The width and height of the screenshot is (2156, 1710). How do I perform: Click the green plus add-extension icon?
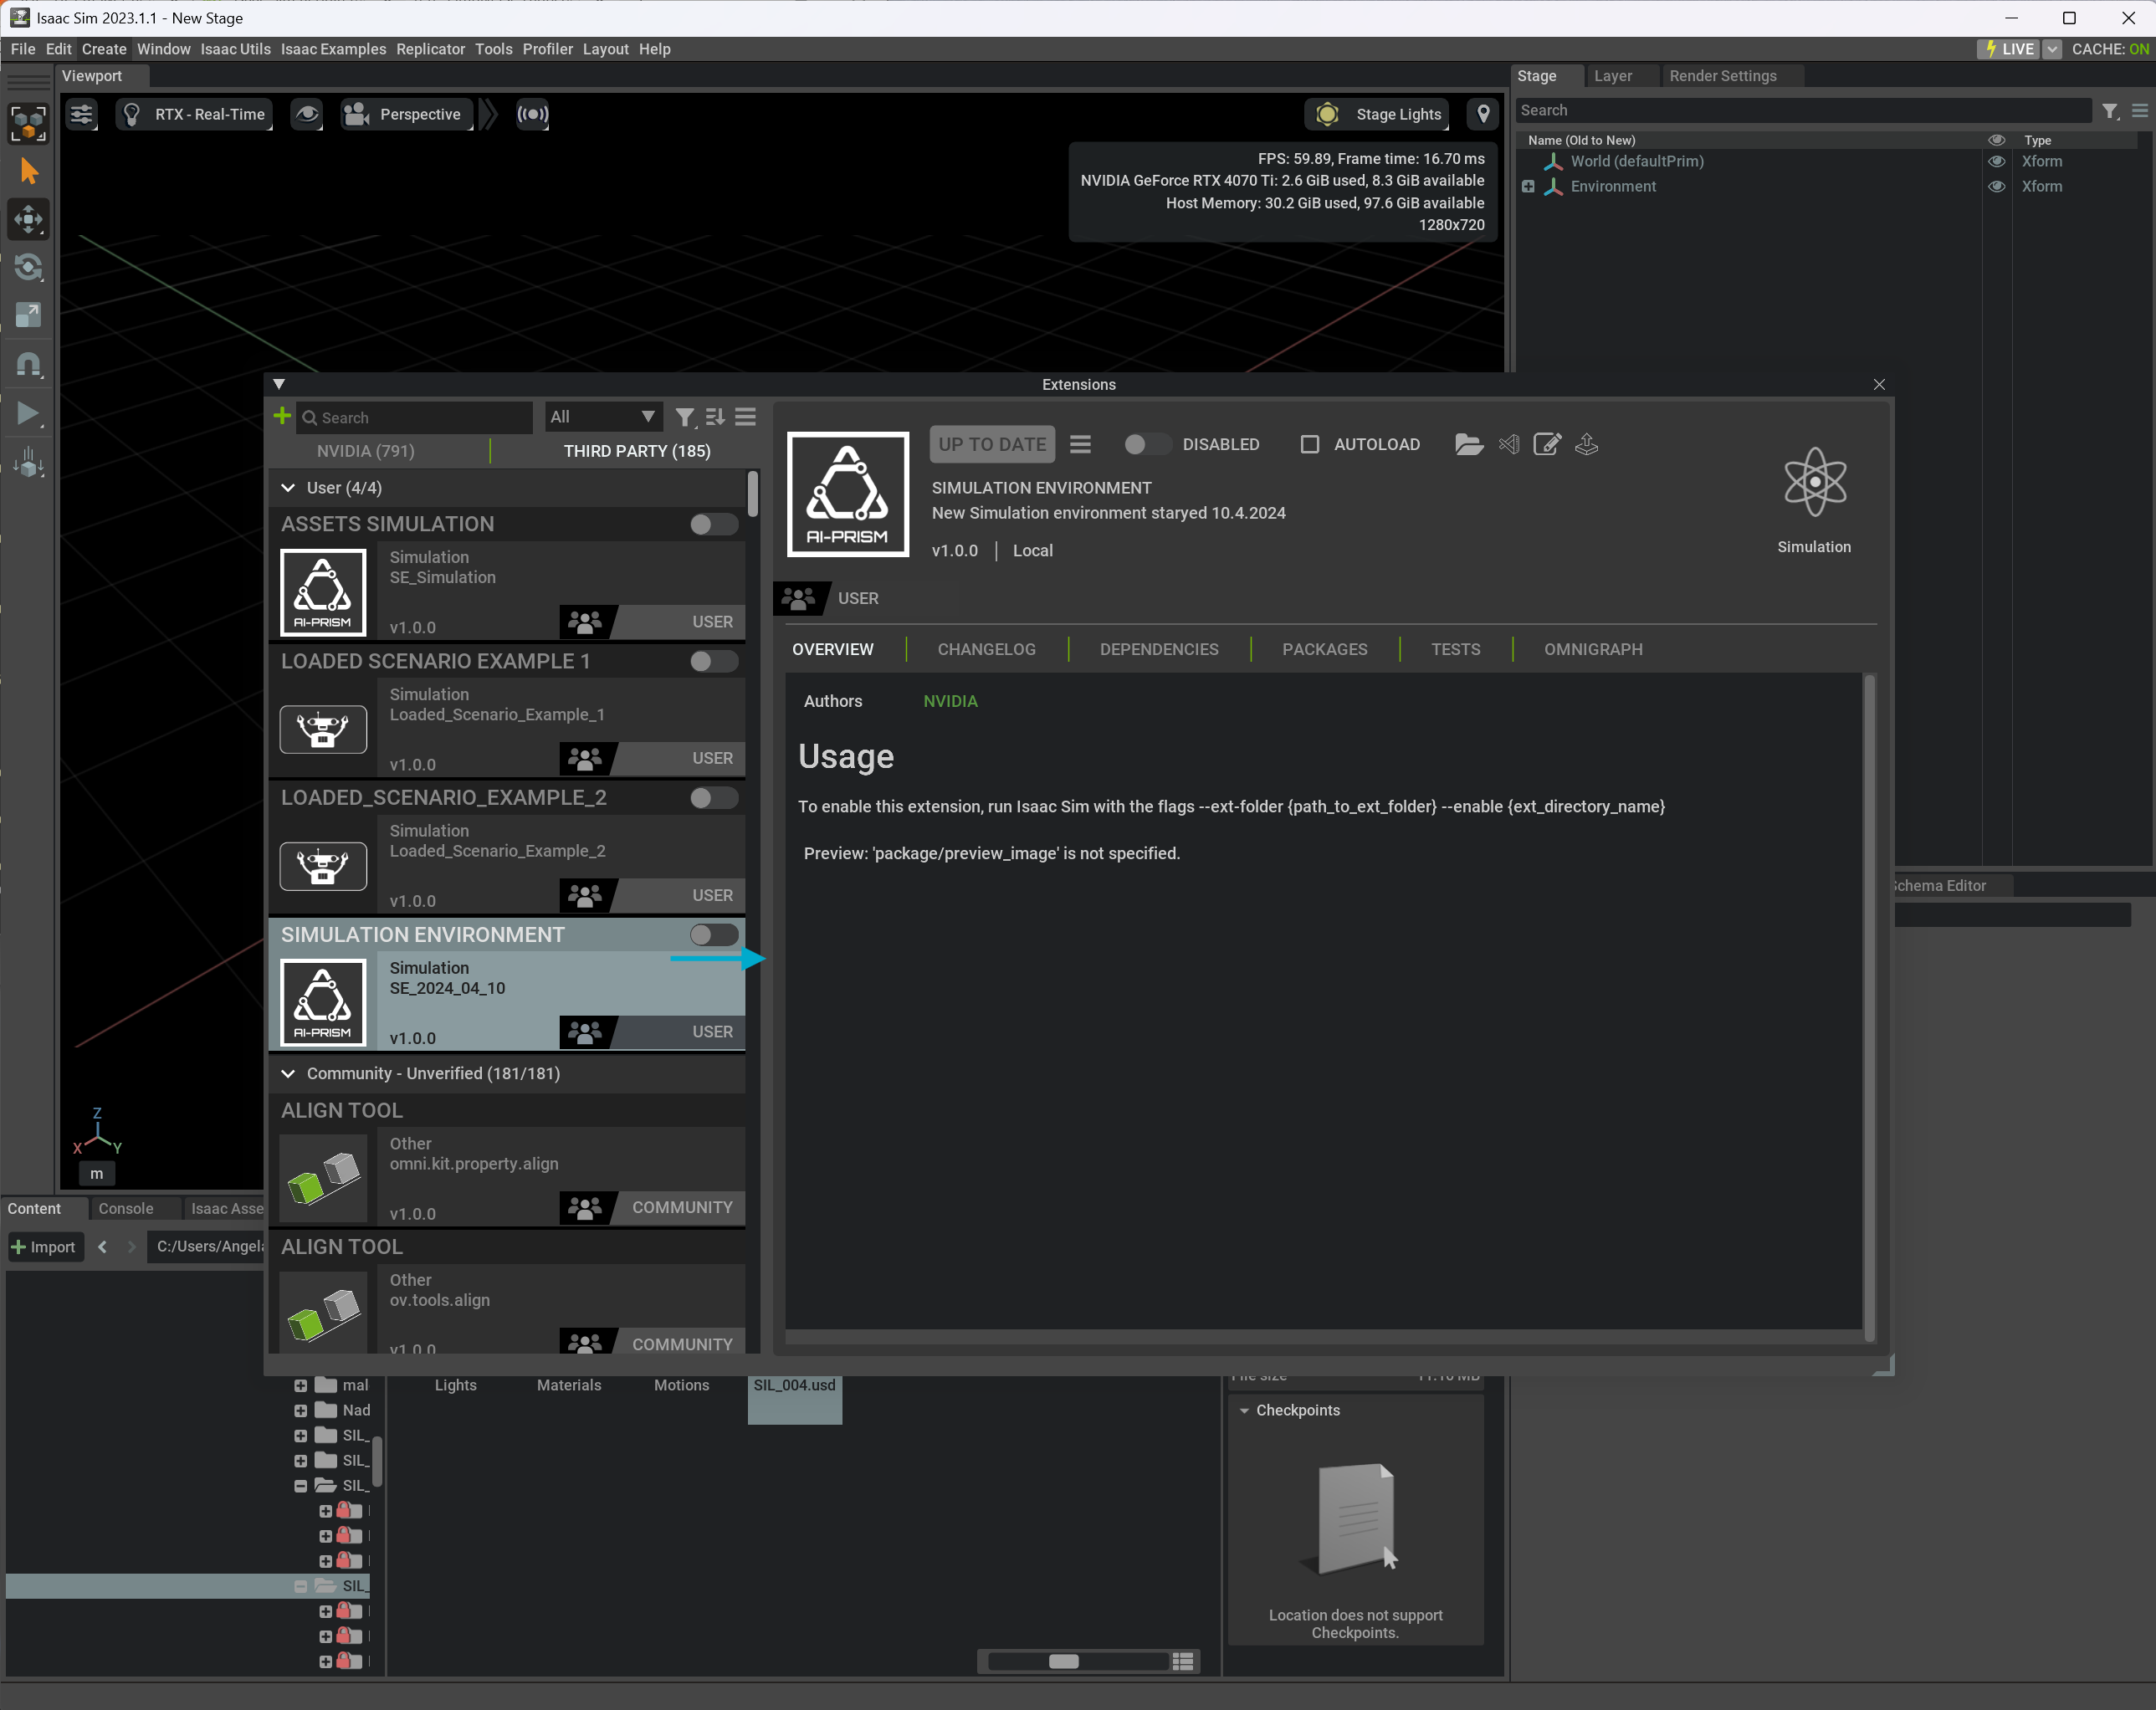[x=282, y=416]
